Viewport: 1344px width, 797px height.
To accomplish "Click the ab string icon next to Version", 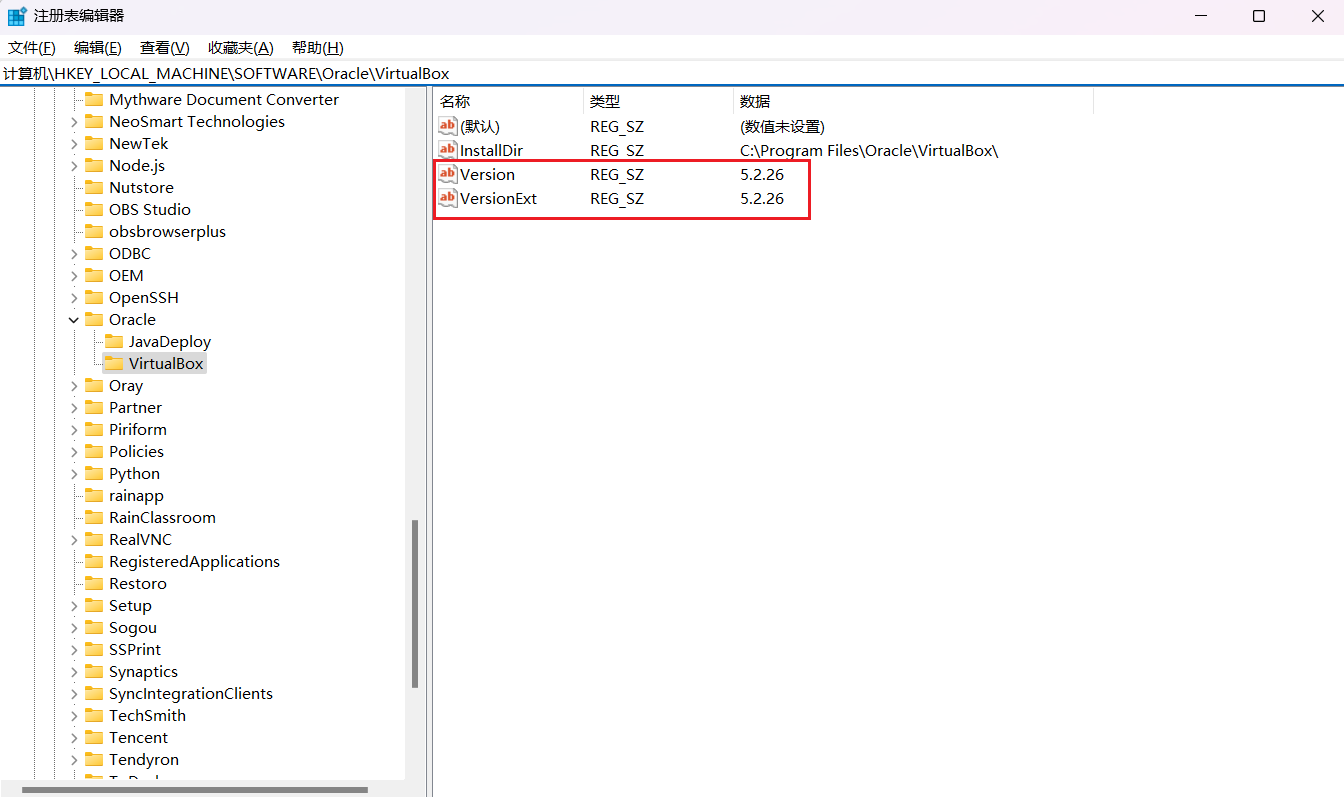I will (448, 174).
